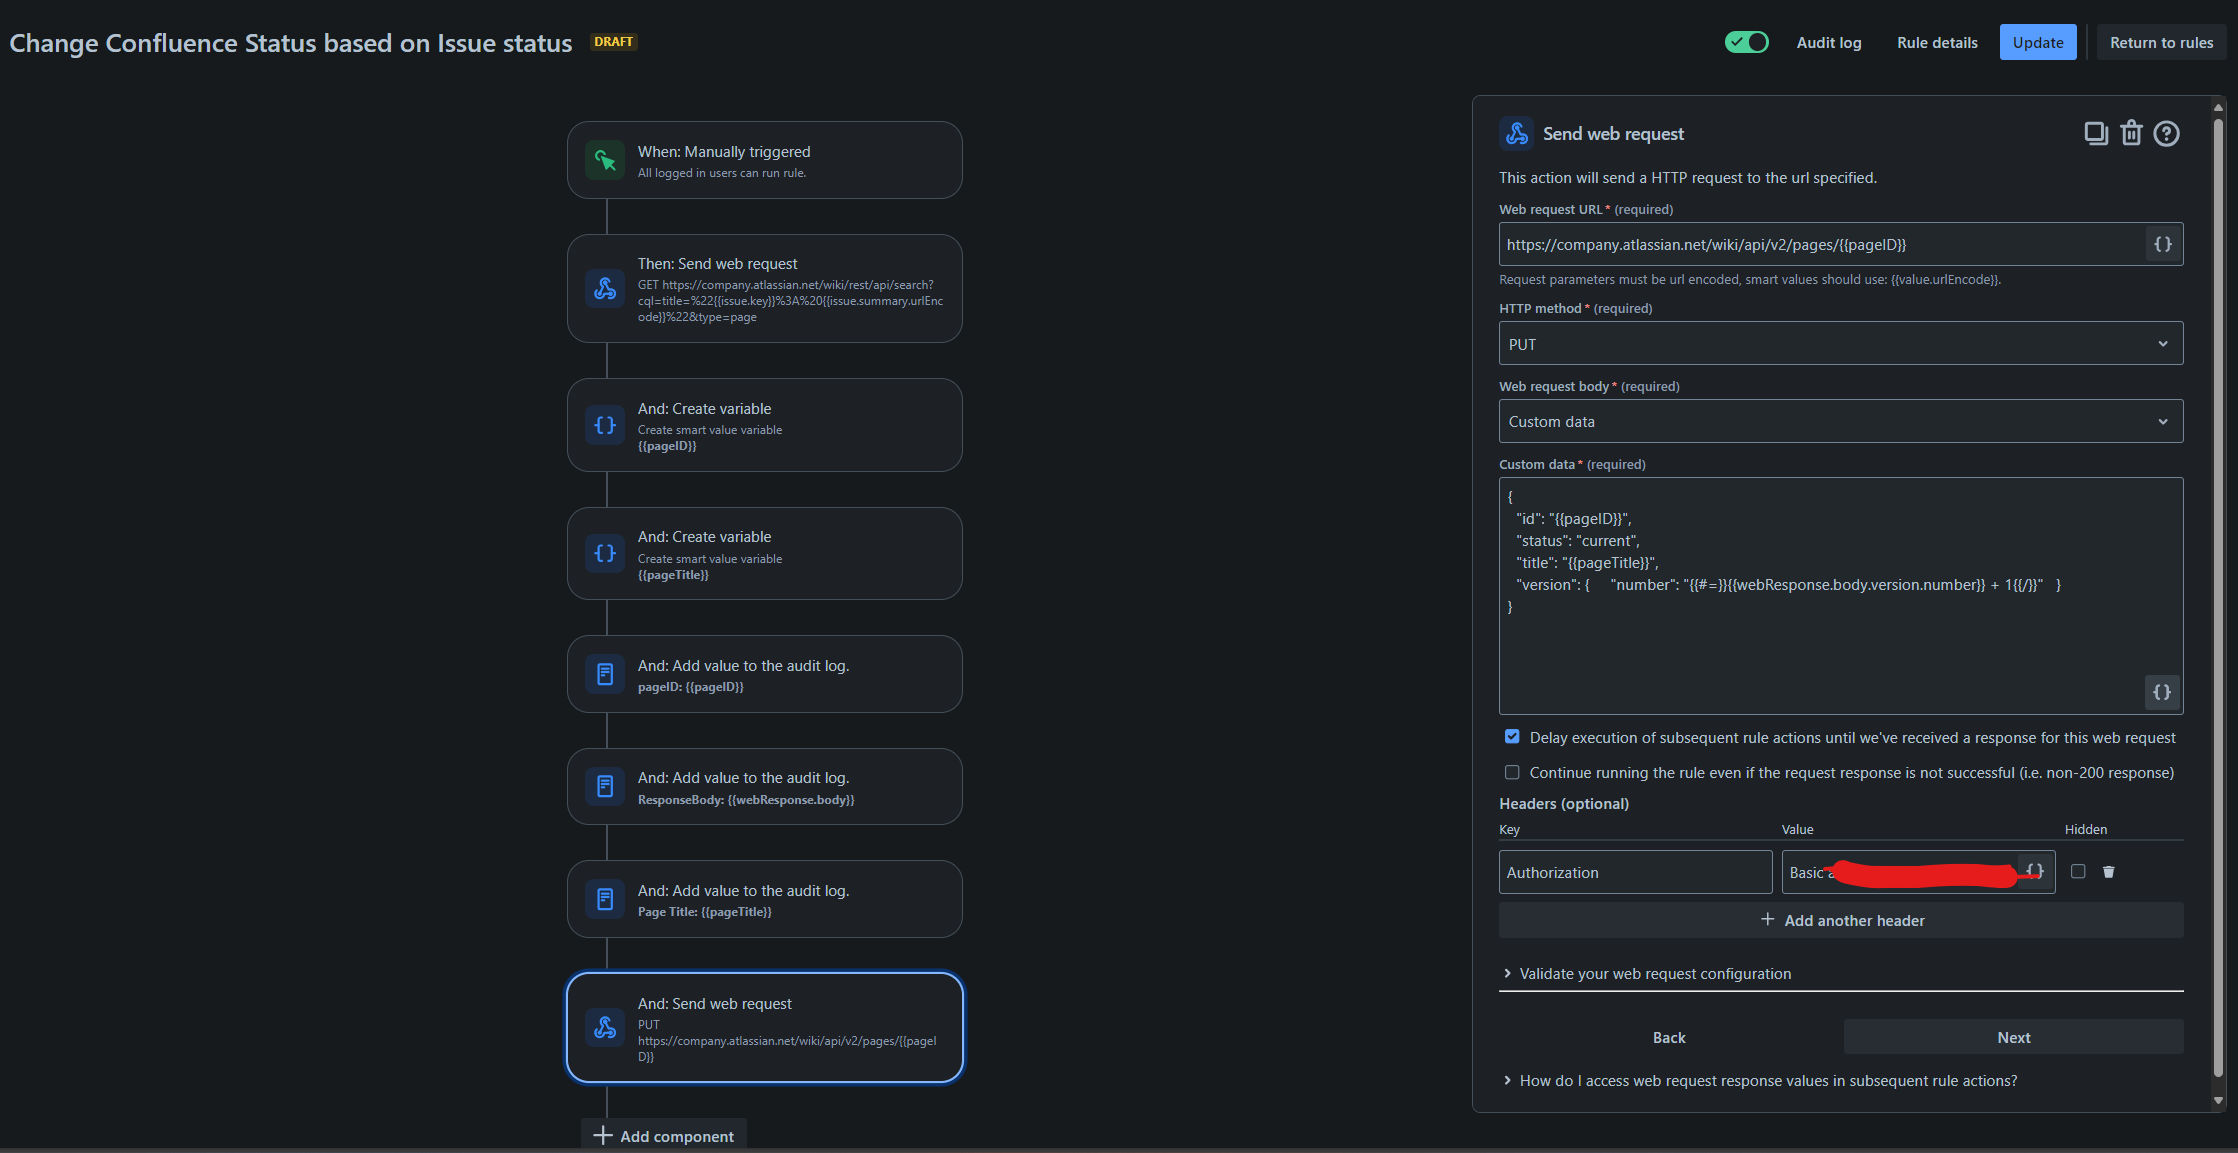Select the GET Send web request icon
Viewport: 2238px width, 1153px height.
click(x=605, y=289)
